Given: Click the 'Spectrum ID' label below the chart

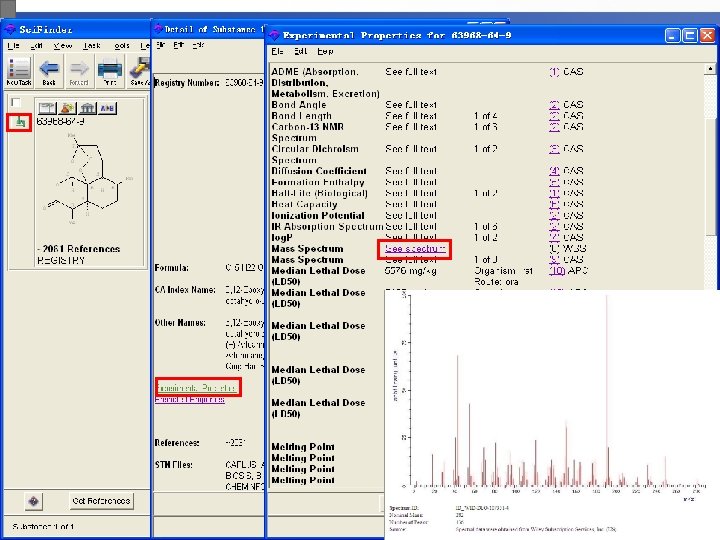Looking at the screenshot, I should click(x=403, y=508).
